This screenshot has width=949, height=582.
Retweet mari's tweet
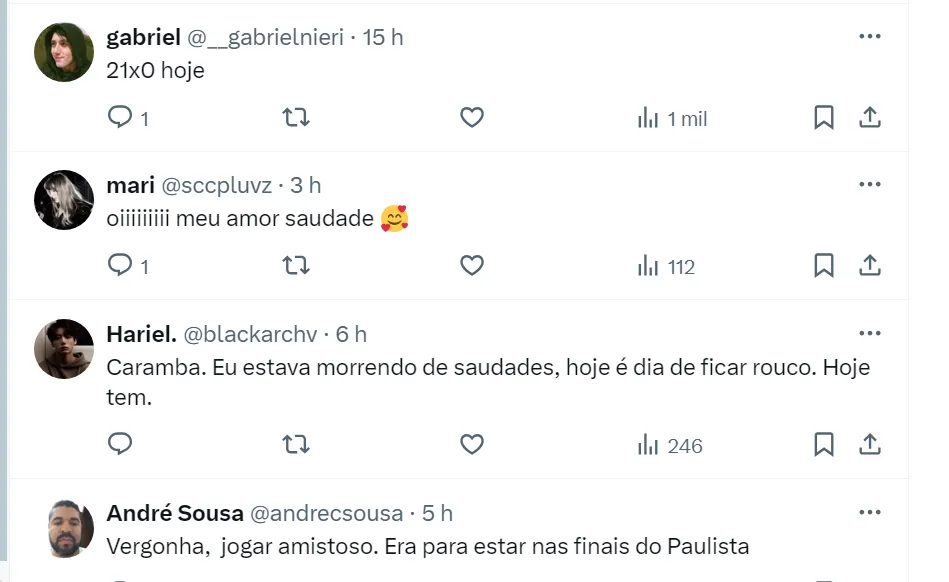(296, 266)
